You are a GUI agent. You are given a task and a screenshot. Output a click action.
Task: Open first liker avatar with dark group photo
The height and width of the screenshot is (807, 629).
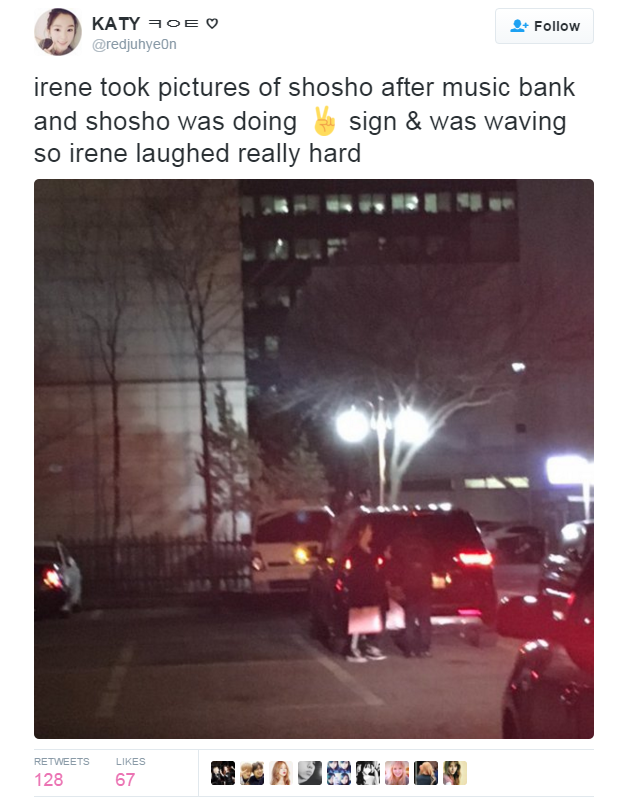tap(223, 773)
